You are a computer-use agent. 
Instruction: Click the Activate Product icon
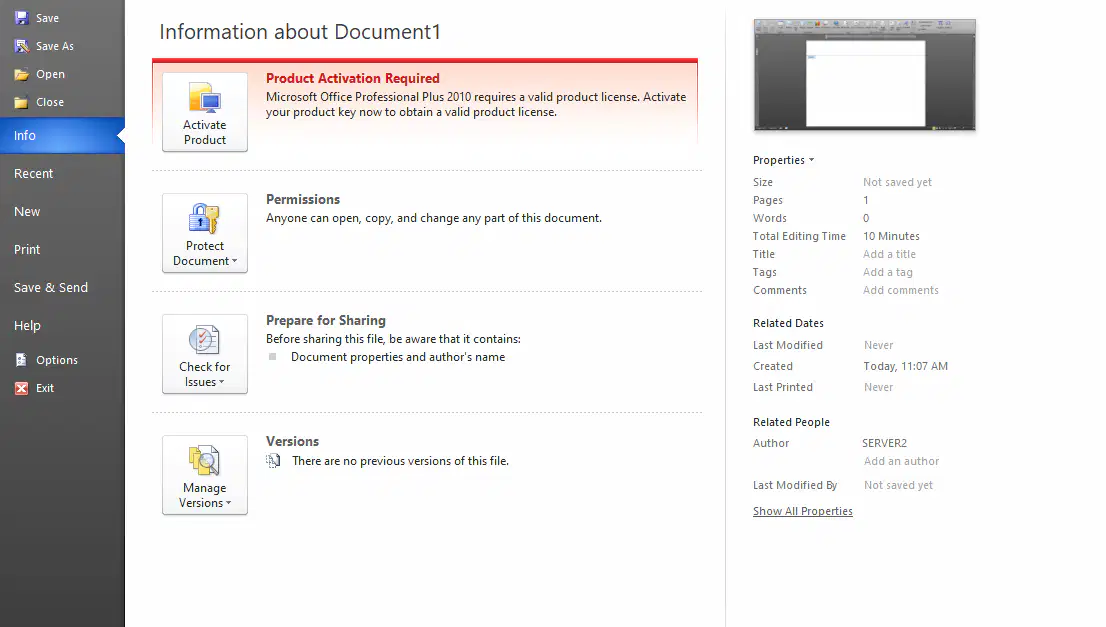point(205,99)
